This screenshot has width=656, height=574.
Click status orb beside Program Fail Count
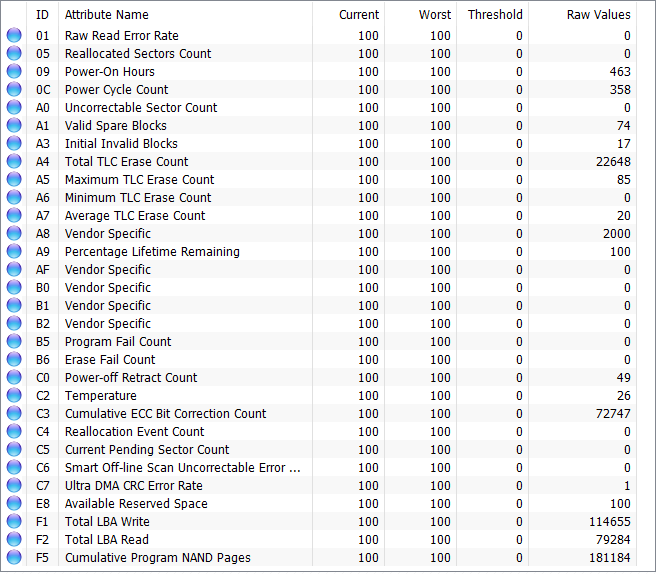click(14, 341)
